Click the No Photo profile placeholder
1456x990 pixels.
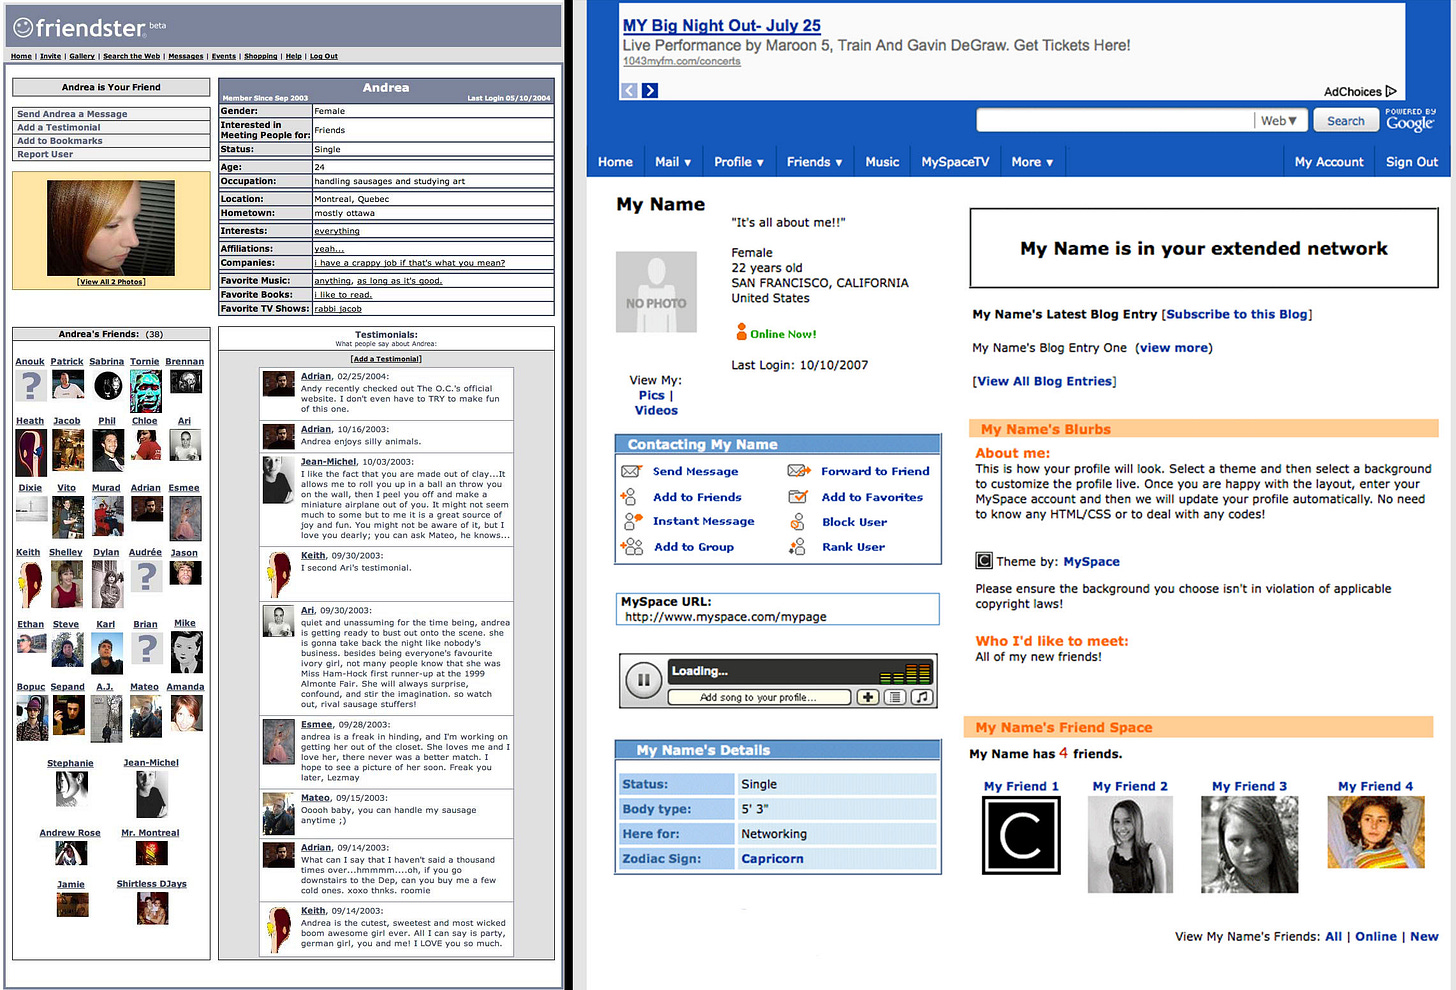(x=656, y=292)
